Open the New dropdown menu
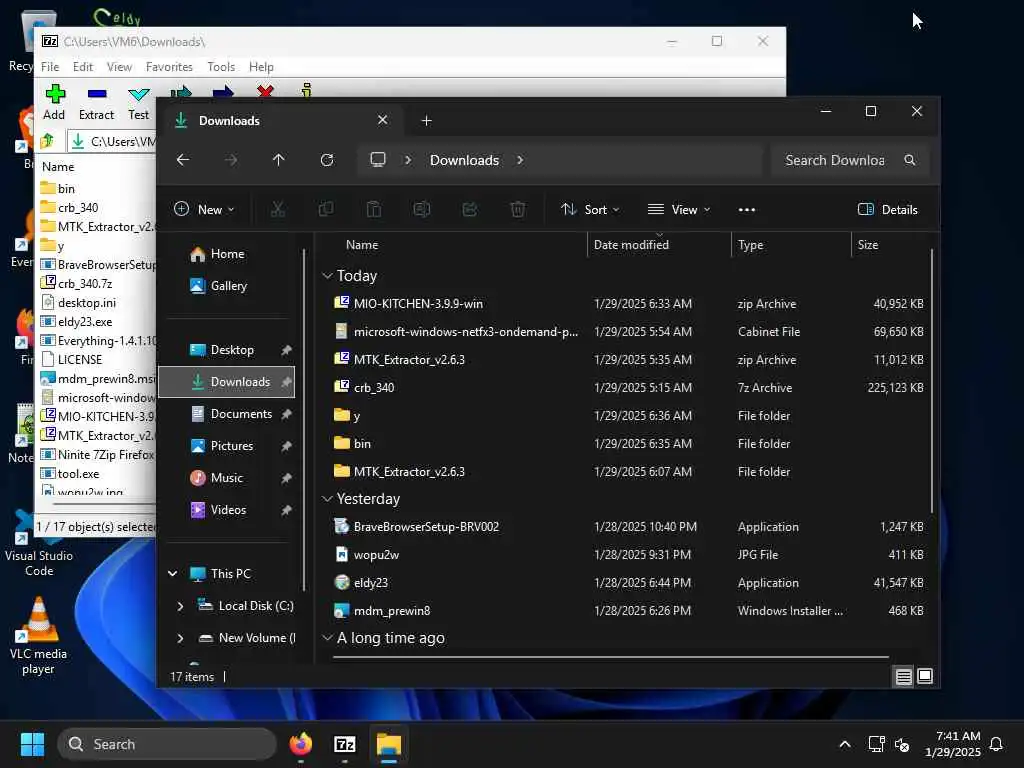This screenshot has height=768, width=1024. point(204,210)
